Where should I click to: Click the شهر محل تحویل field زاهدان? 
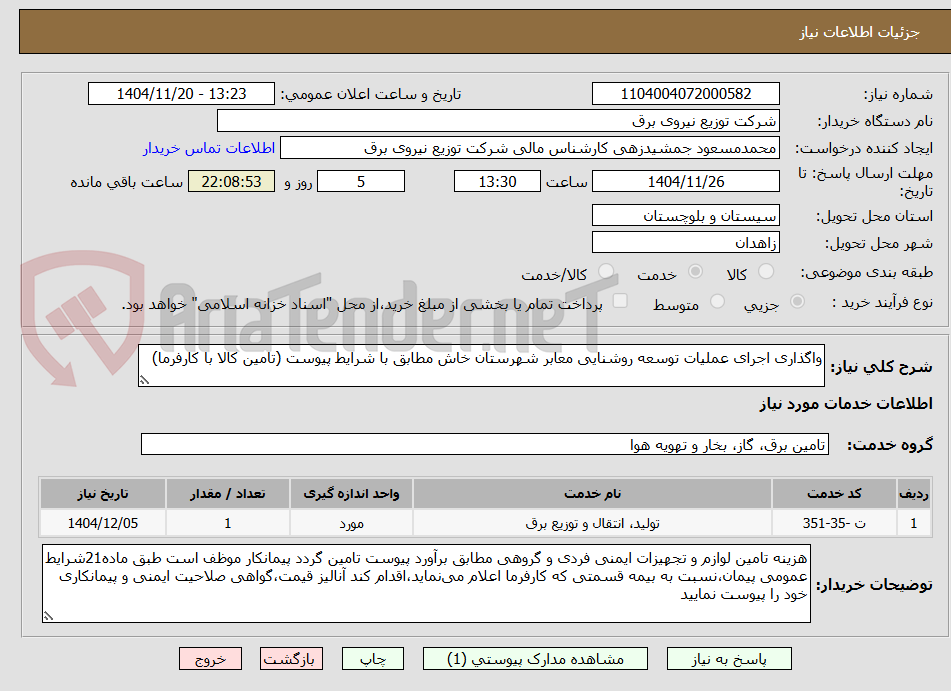tap(685, 243)
